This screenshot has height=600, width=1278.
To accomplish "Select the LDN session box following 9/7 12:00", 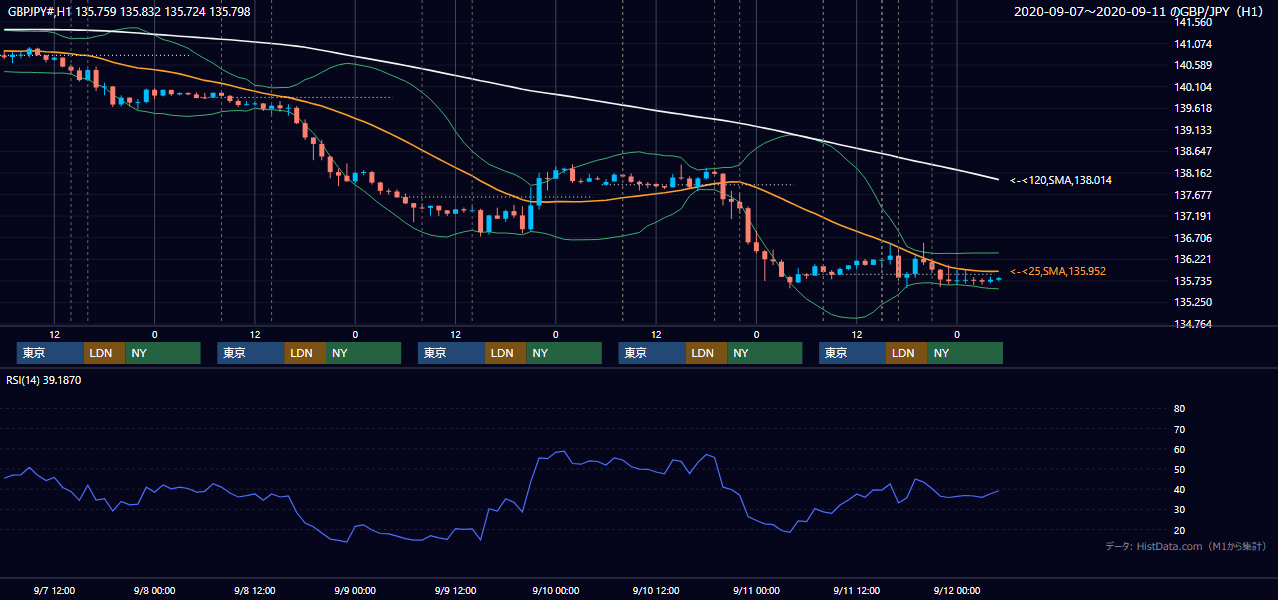I will tap(104, 353).
